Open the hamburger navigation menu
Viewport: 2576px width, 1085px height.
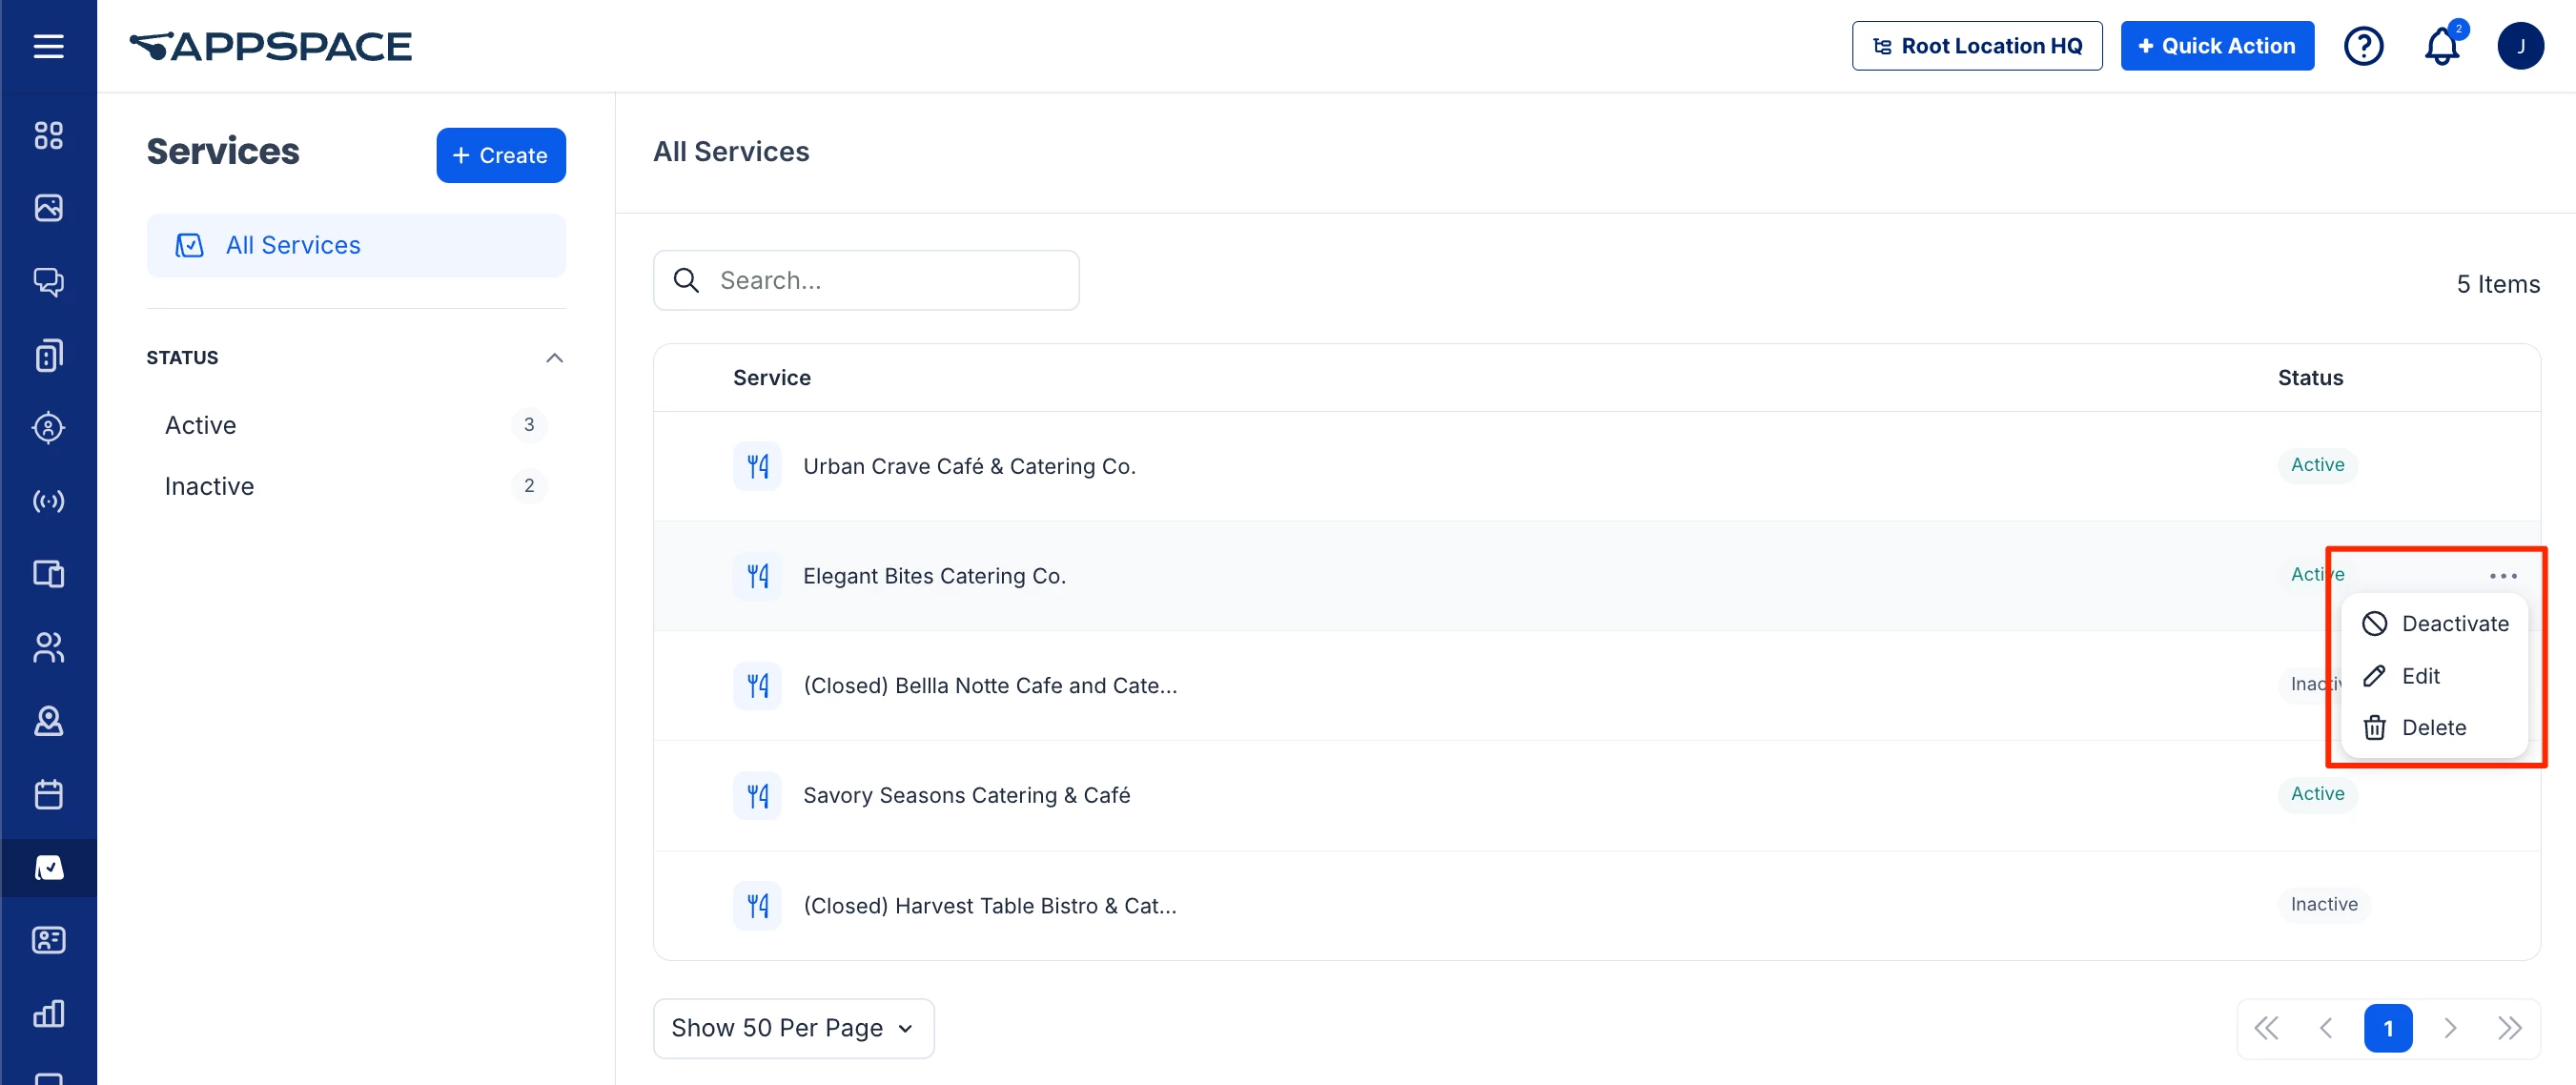[48, 46]
